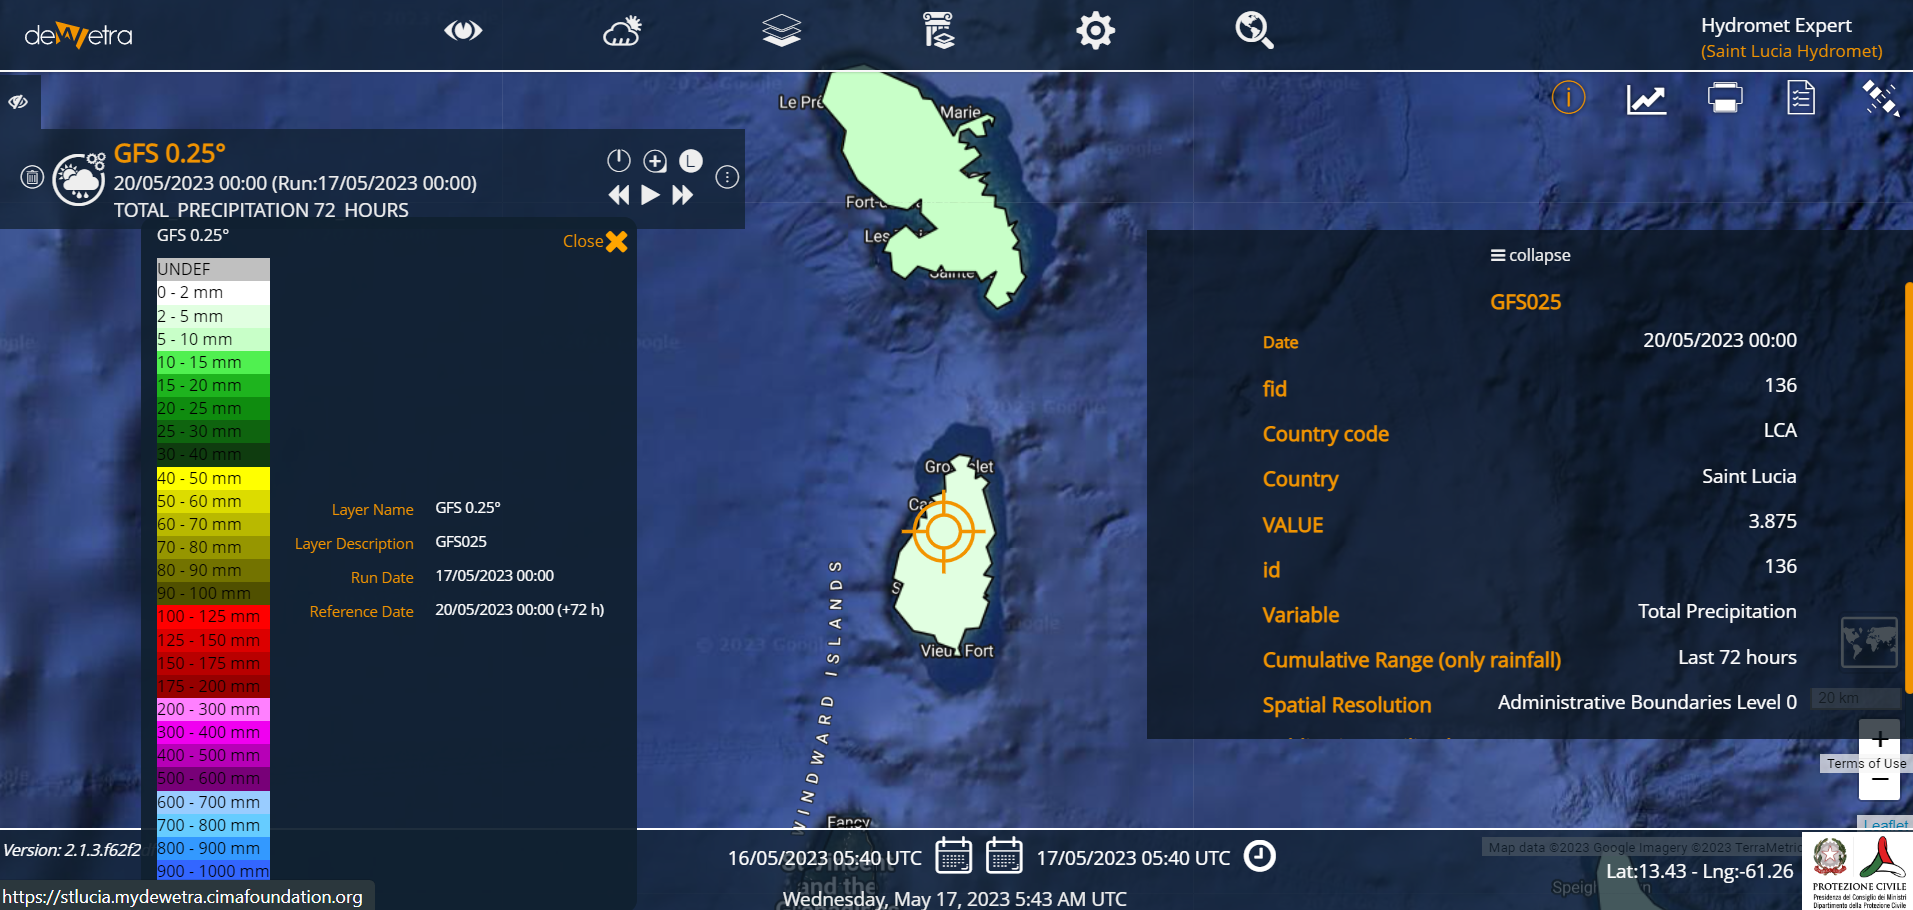Open the settings gear icon
Viewport: 1913px width, 910px height.
click(1095, 31)
